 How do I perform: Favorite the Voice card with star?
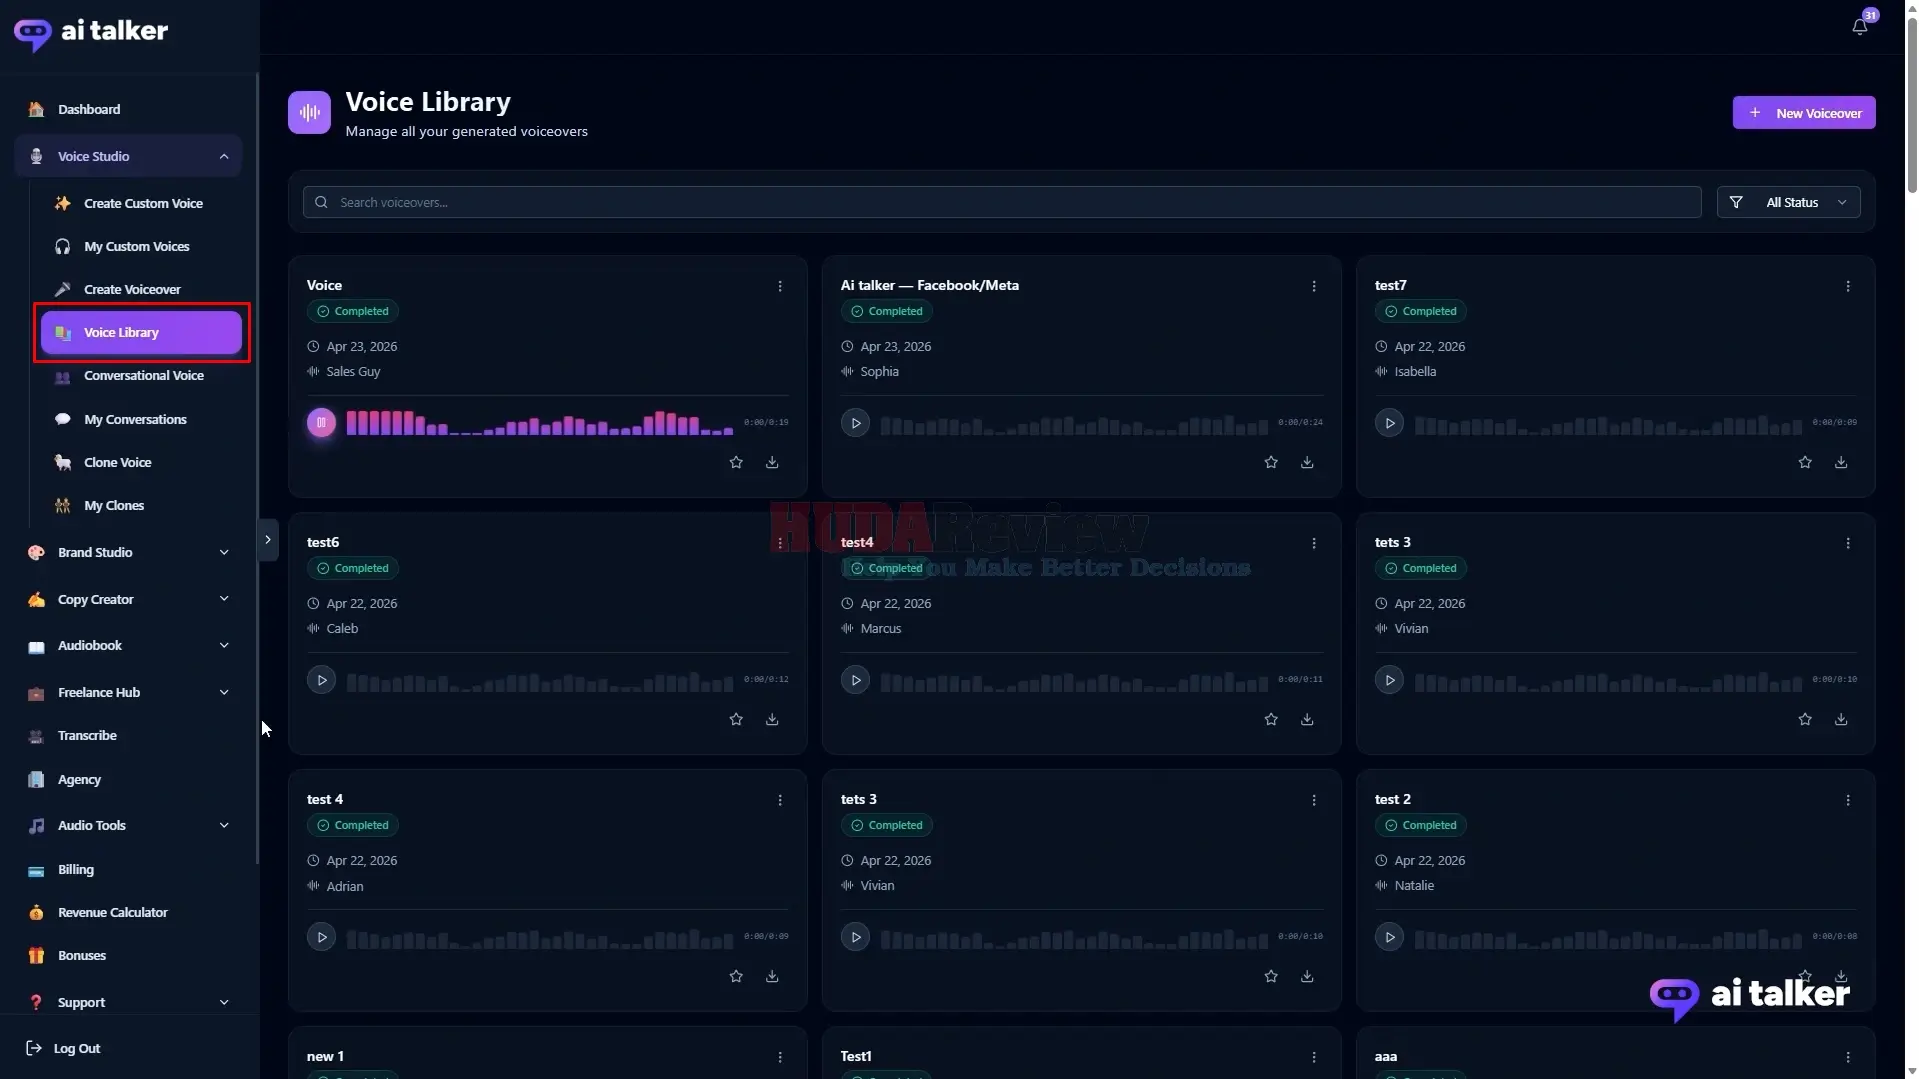[736, 462]
